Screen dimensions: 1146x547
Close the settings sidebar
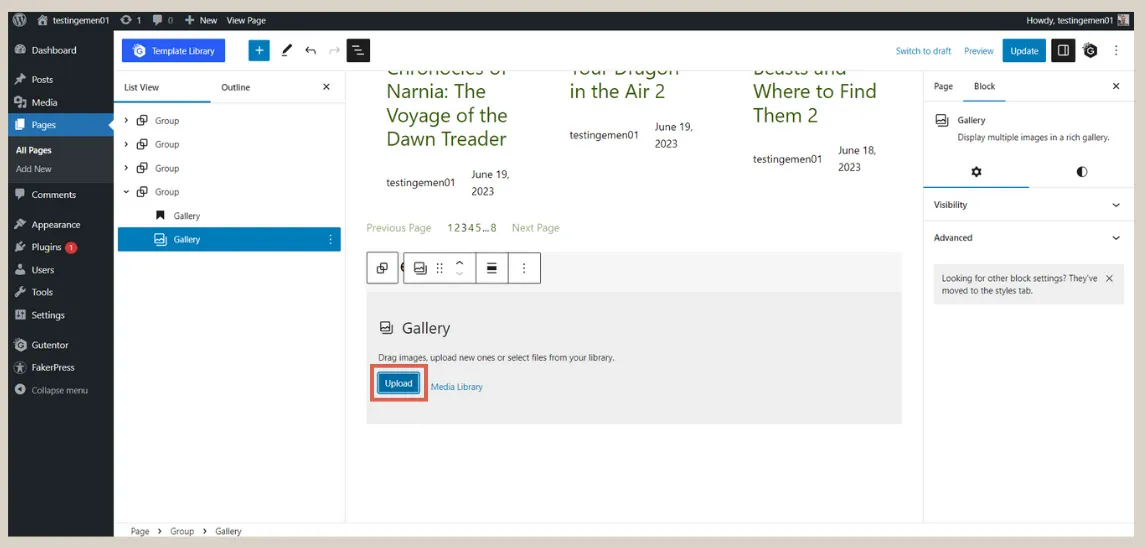[1116, 86]
